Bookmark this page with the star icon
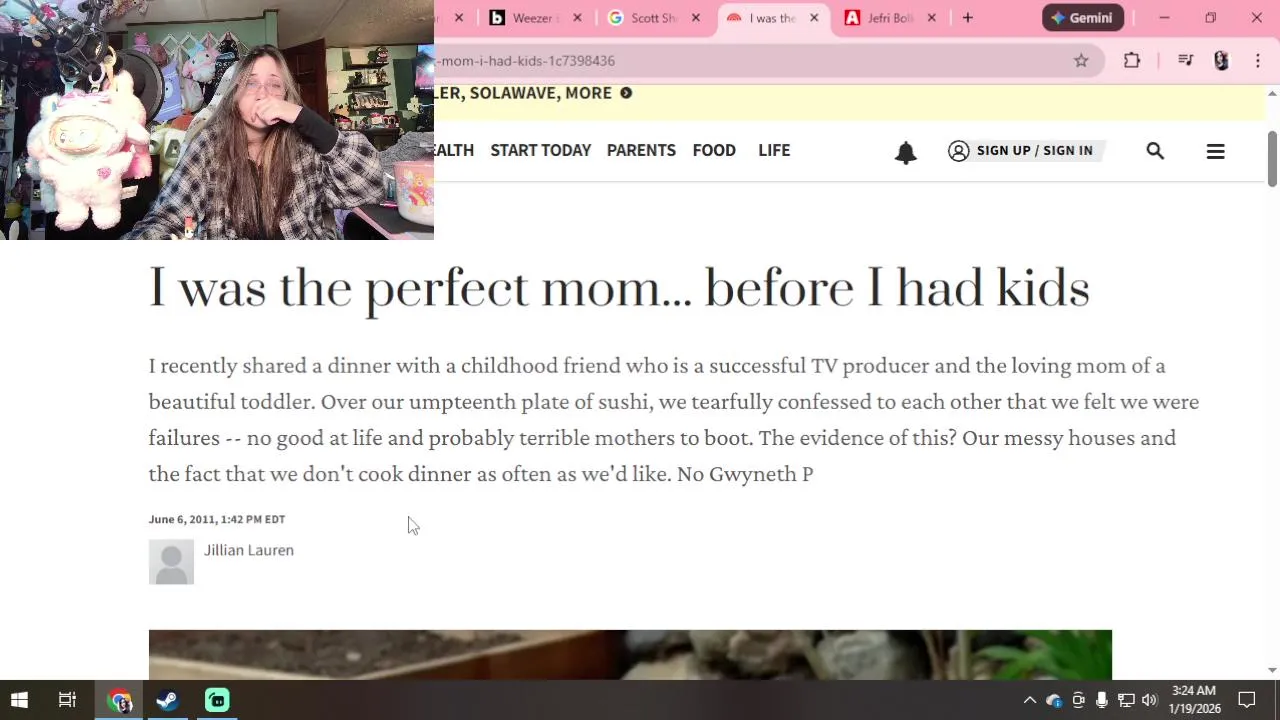The width and height of the screenshot is (1280, 720). 1081,61
